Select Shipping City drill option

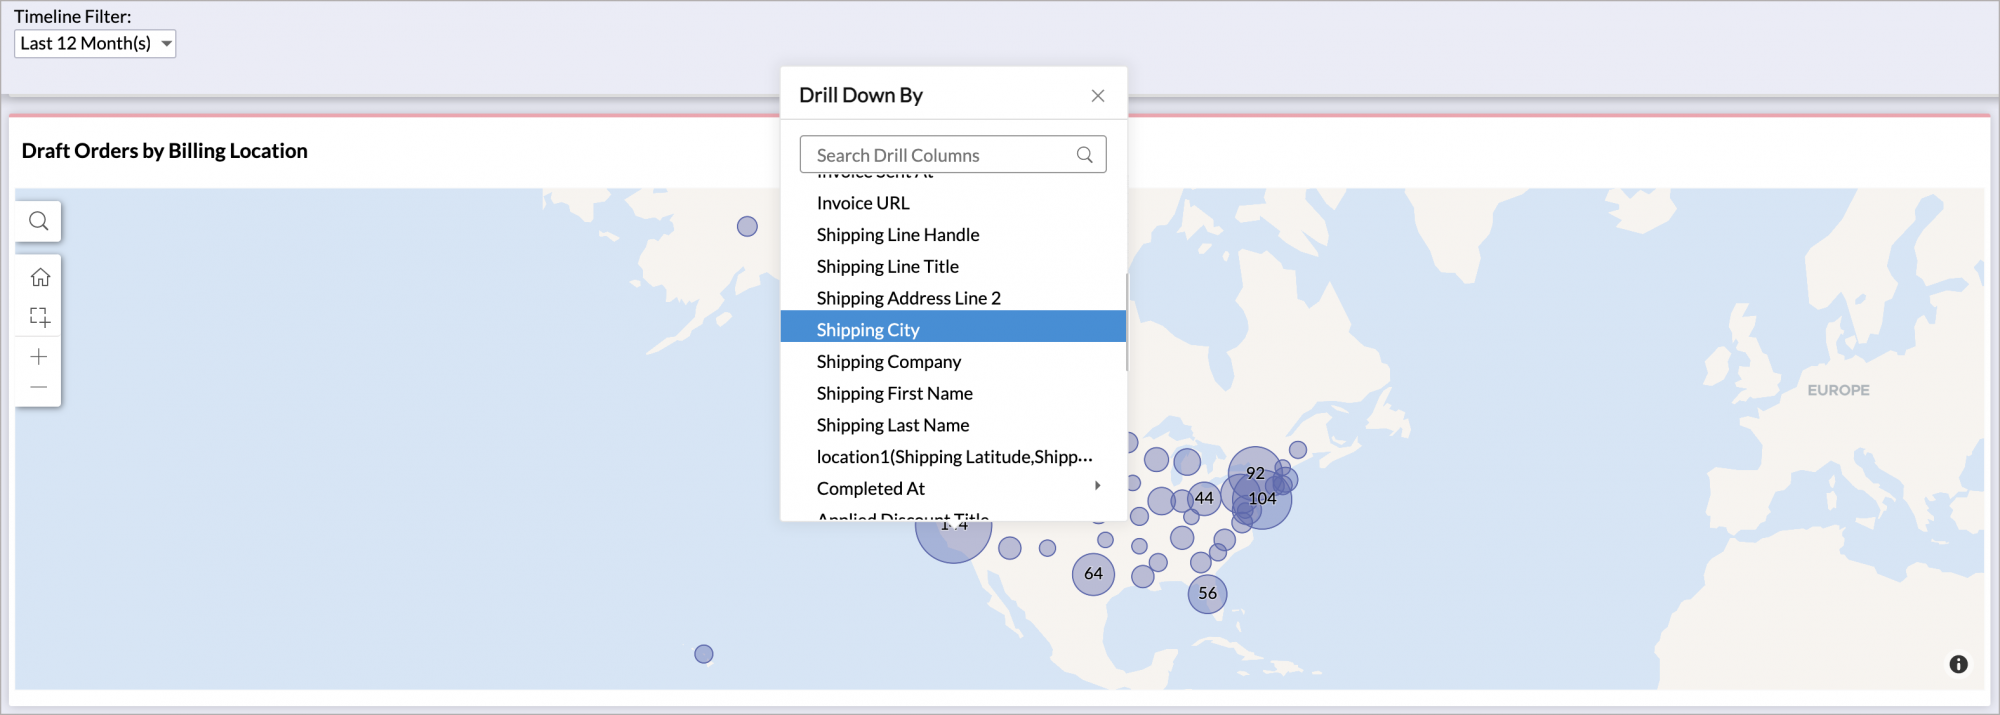click(867, 330)
